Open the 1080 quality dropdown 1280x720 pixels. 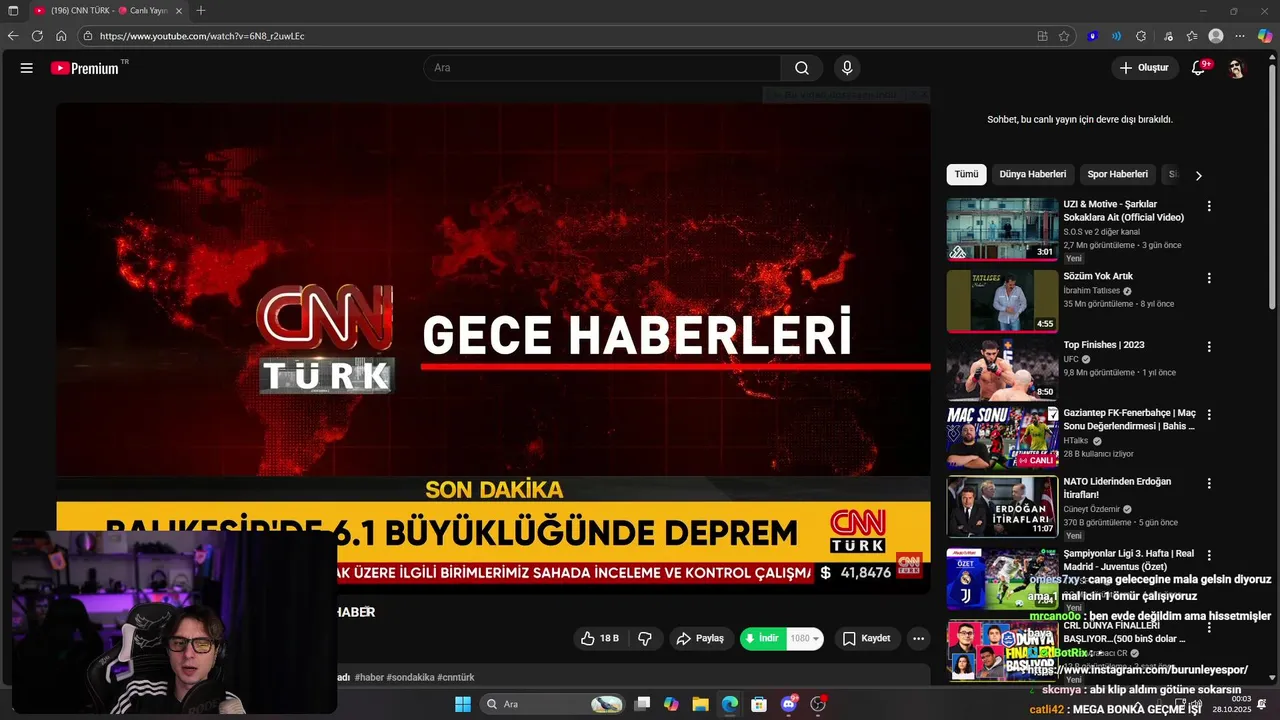point(805,638)
